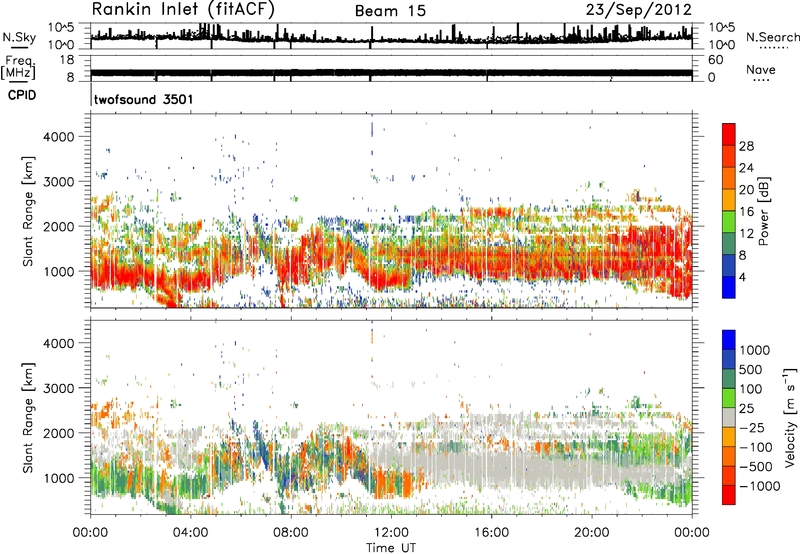Click the 'N.Search' legend label
Viewport: 800px width, 554px height.
click(772, 37)
